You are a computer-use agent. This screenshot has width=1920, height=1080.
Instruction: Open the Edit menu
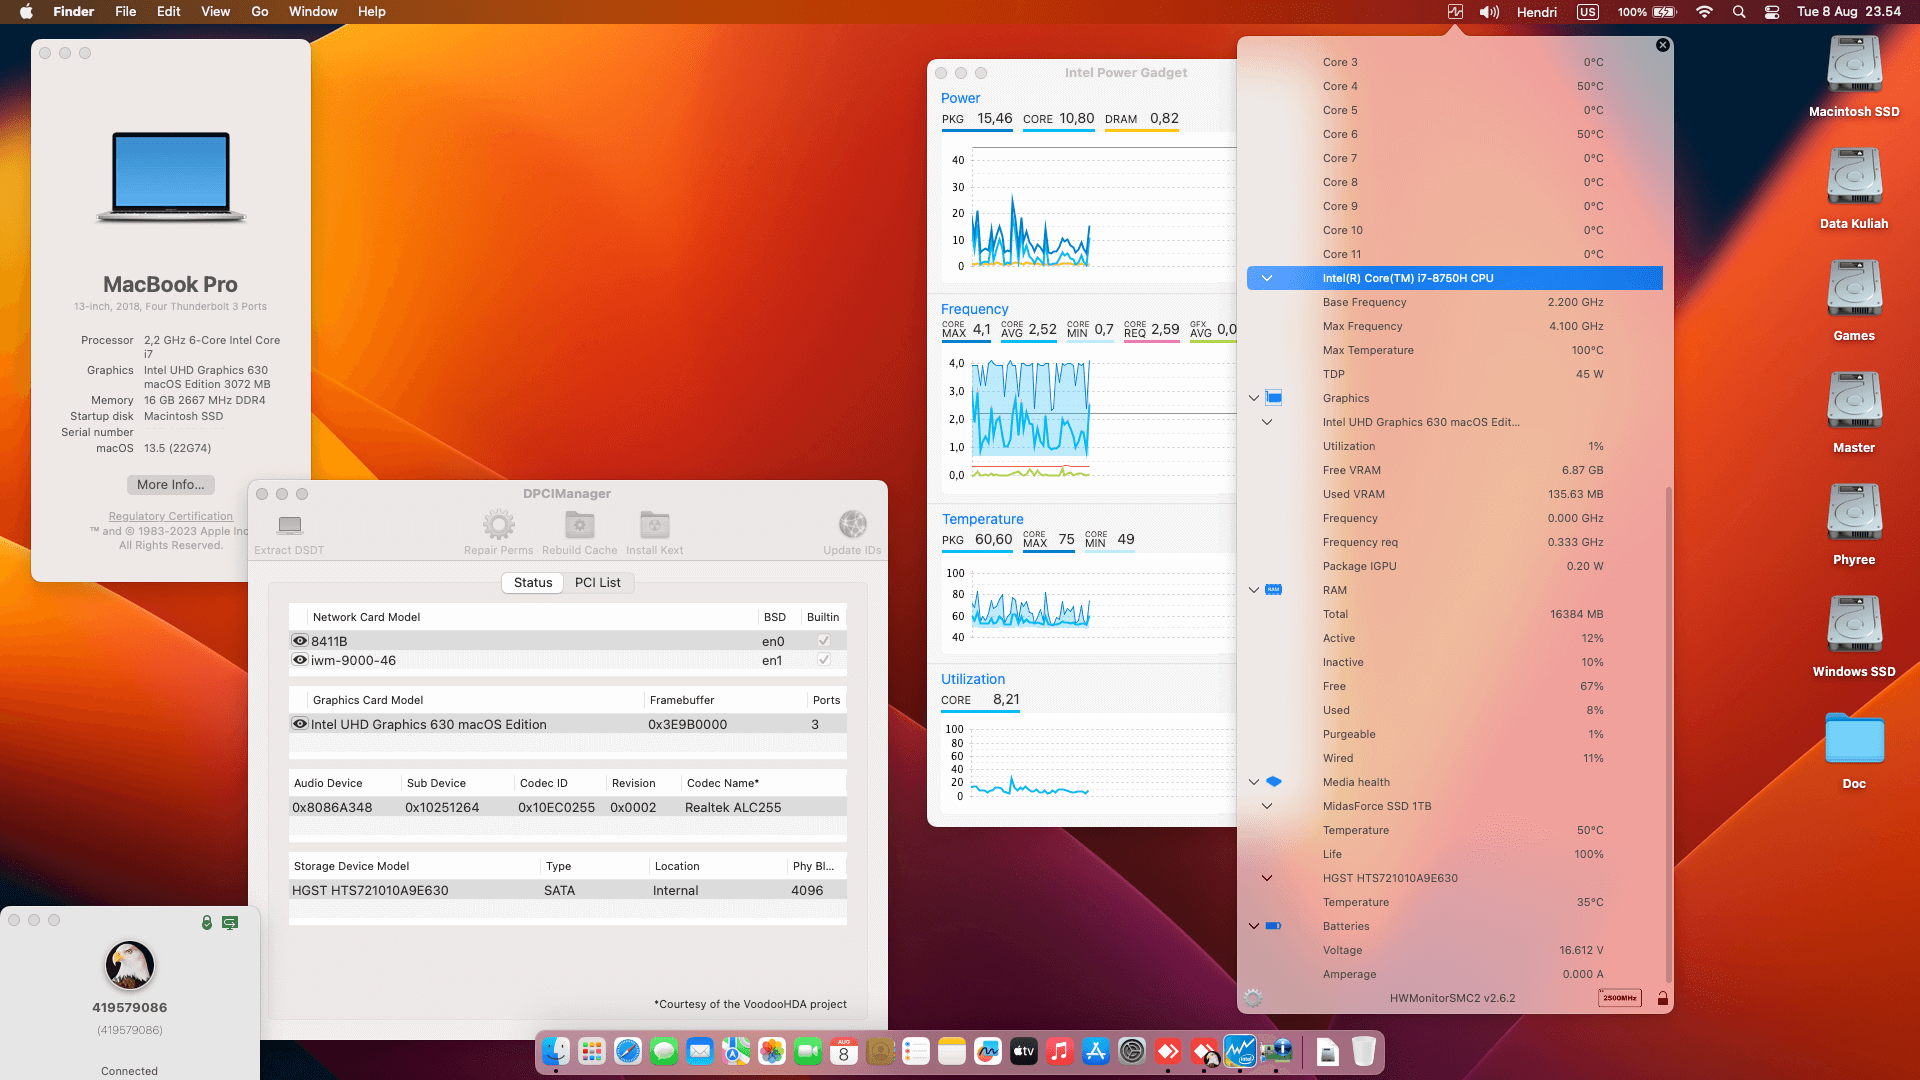[169, 12]
